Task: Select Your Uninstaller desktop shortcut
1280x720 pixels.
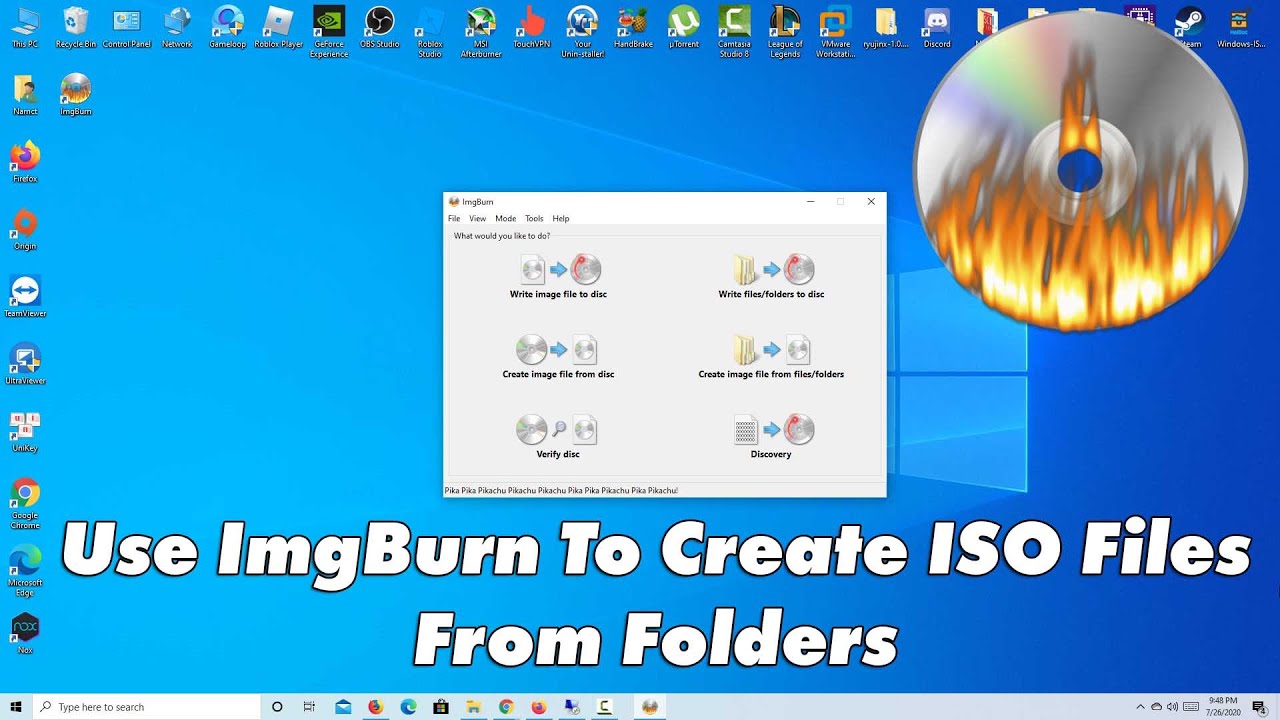Action: [583, 32]
